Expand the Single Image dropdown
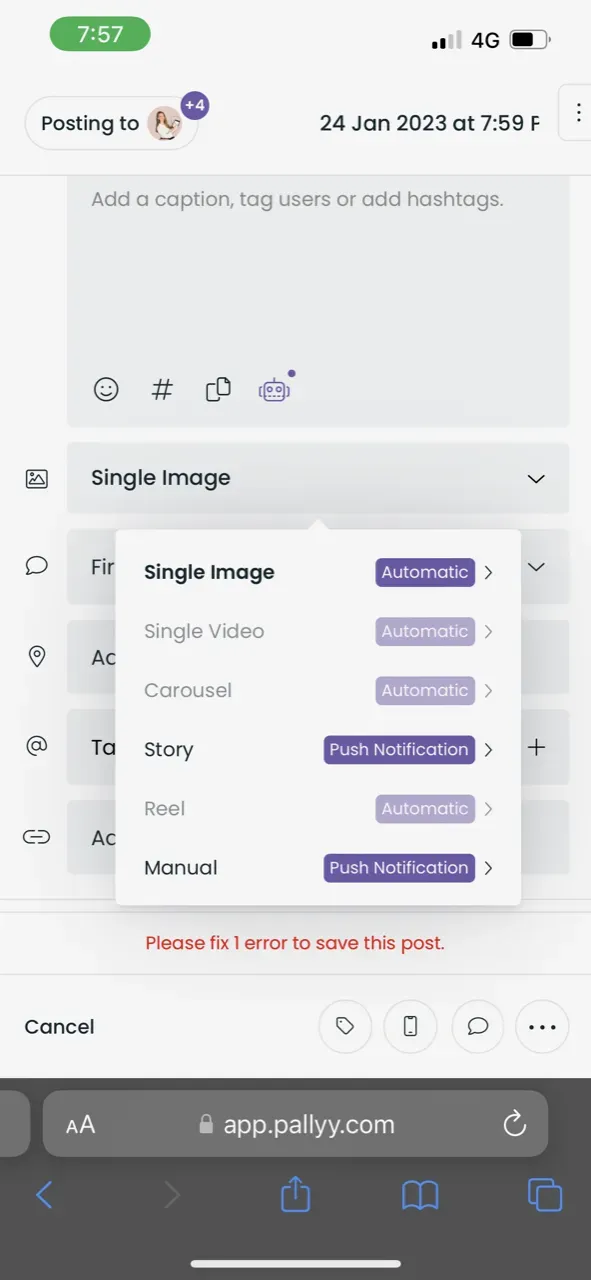The image size is (591, 1280). (x=318, y=478)
